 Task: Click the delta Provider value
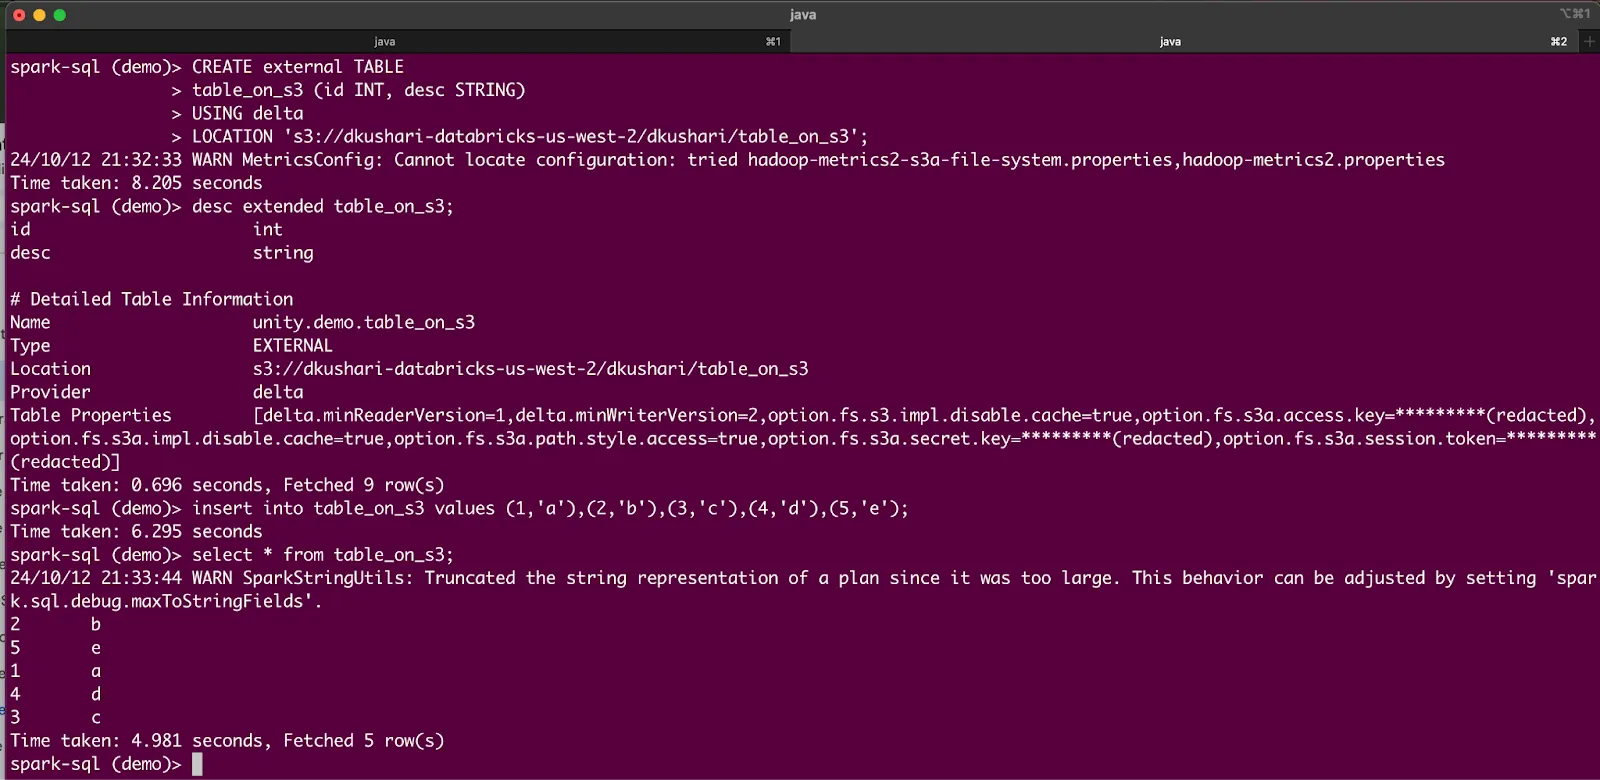[x=277, y=392]
